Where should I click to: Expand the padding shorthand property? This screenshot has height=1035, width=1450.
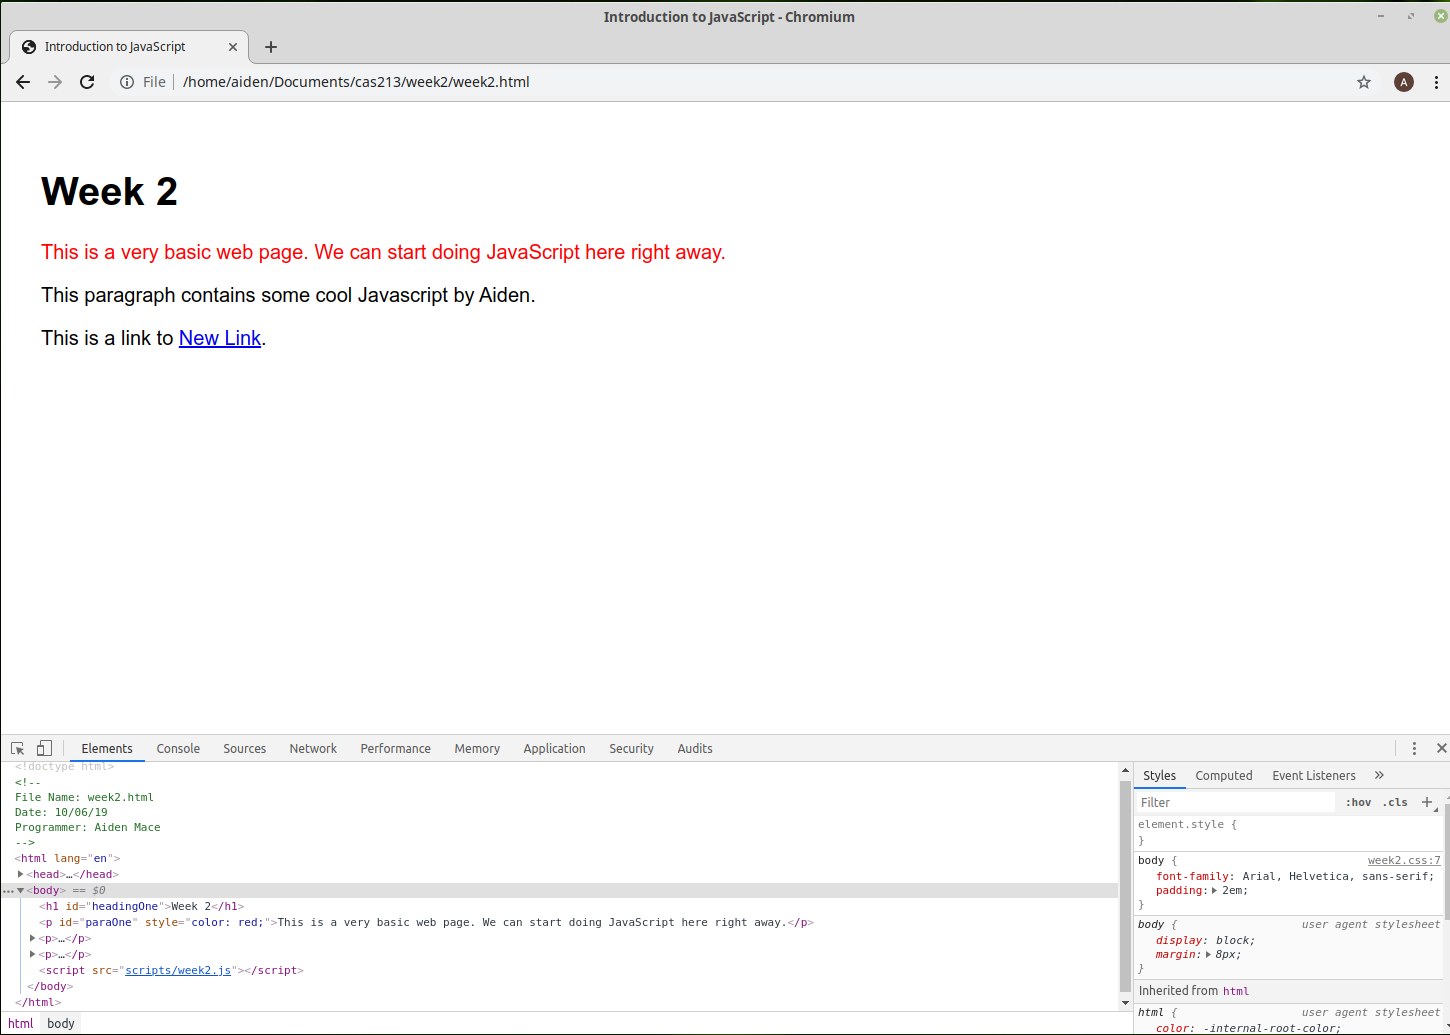coord(1214,890)
